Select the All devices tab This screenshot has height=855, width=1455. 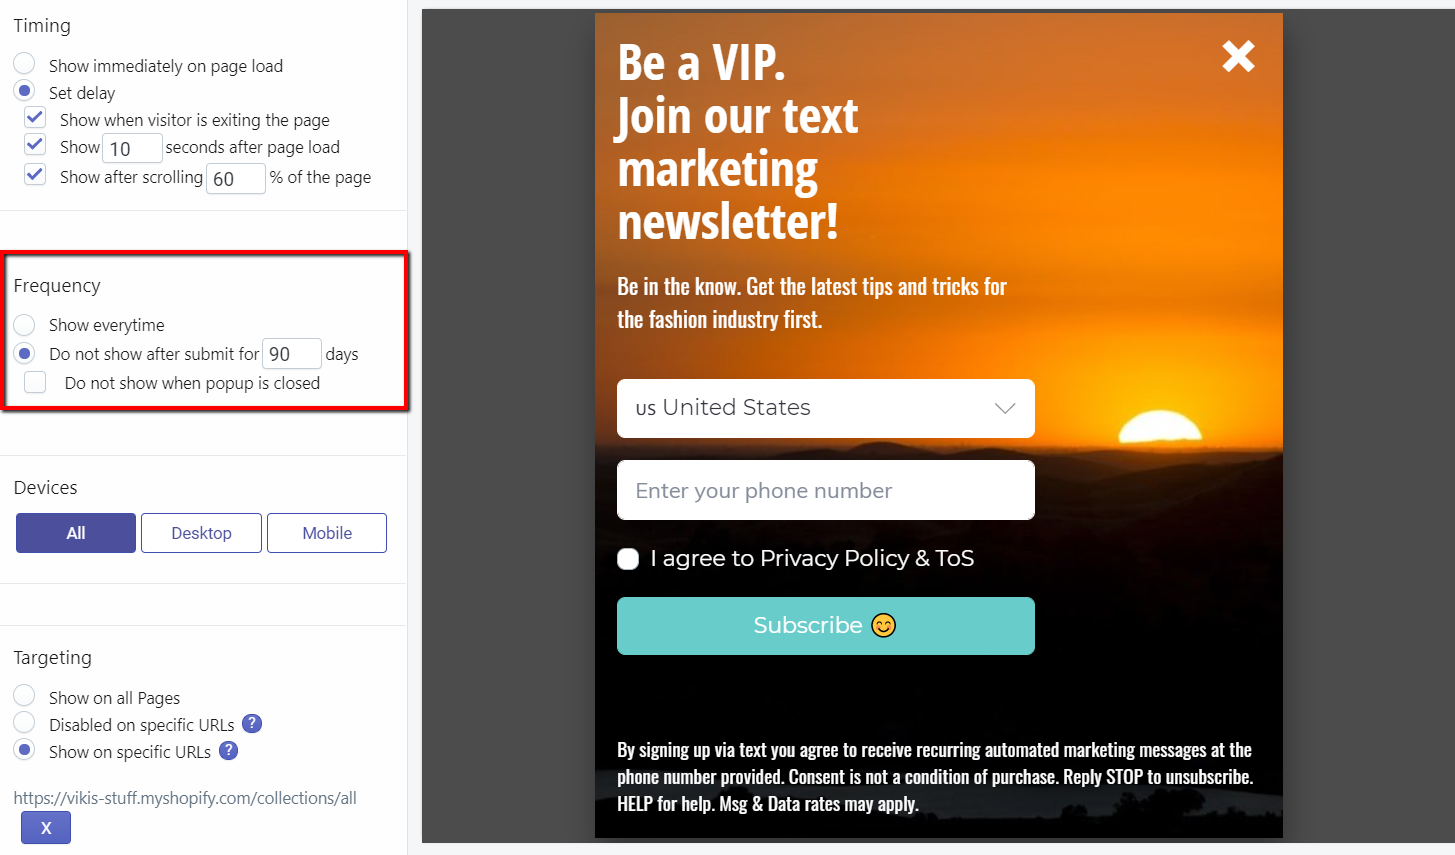pos(76,533)
